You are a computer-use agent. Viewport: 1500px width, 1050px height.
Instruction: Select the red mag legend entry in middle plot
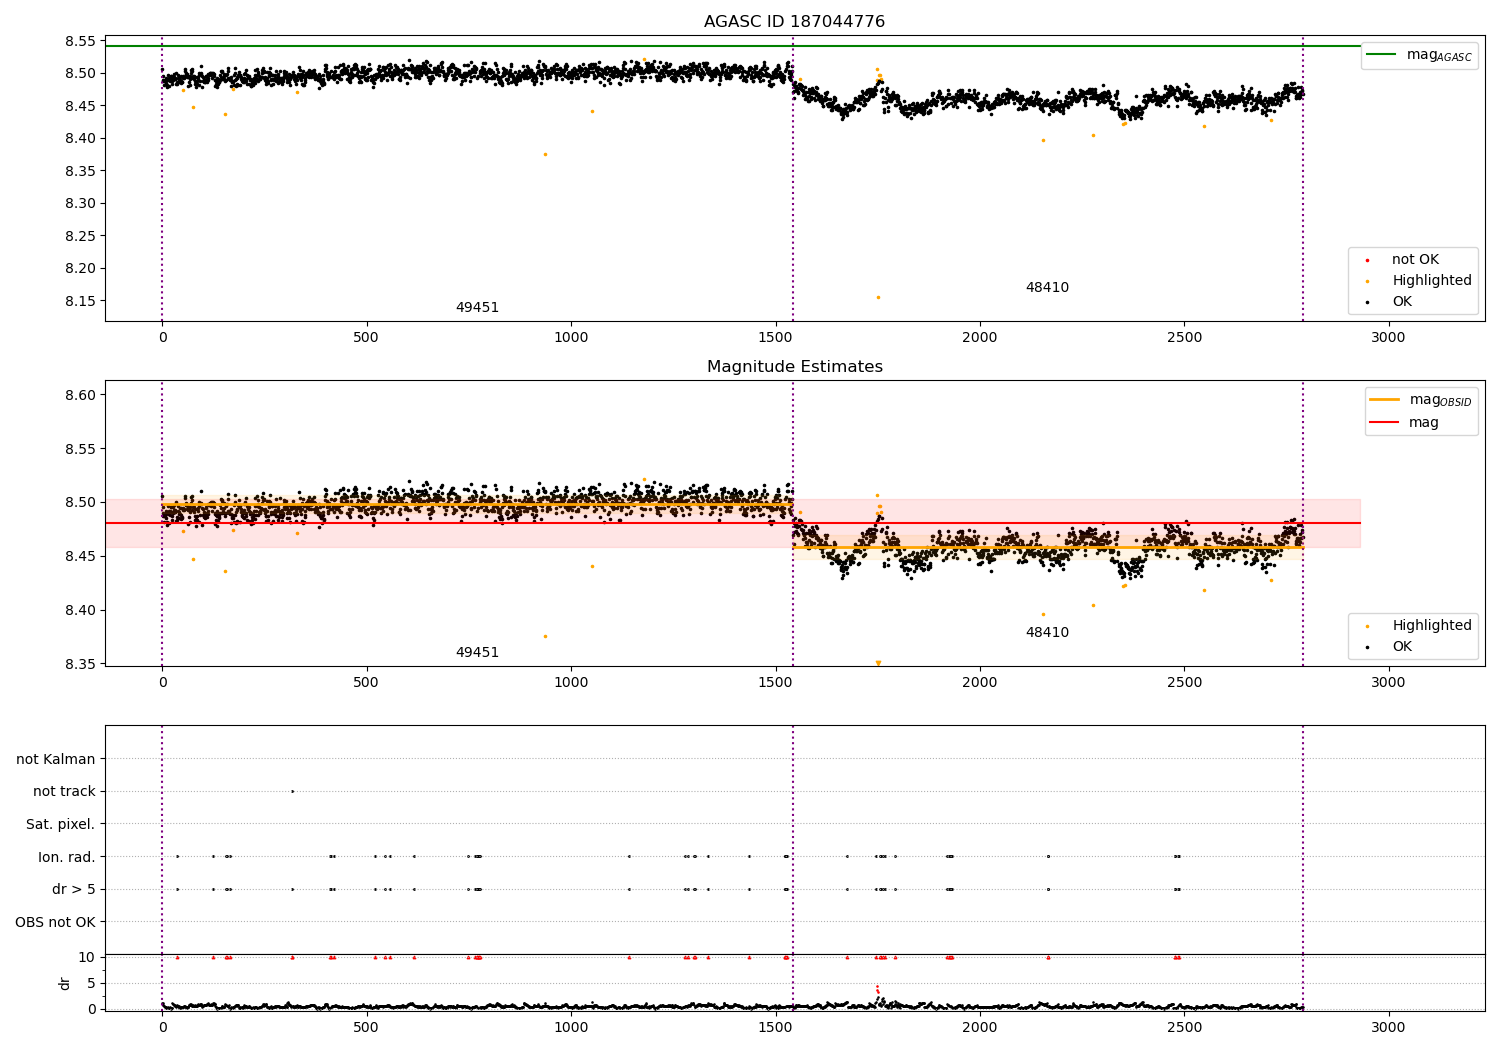click(x=1404, y=422)
